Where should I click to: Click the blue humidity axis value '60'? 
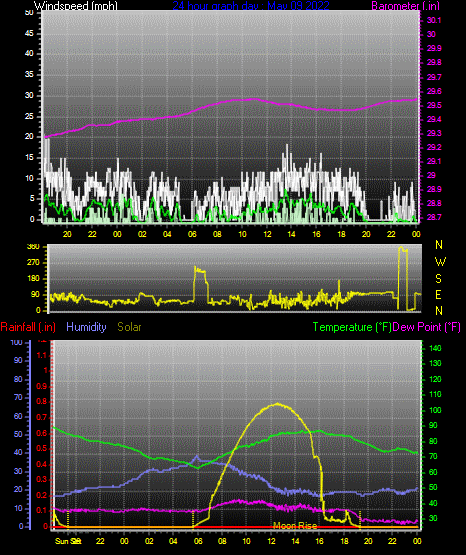[18, 416]
